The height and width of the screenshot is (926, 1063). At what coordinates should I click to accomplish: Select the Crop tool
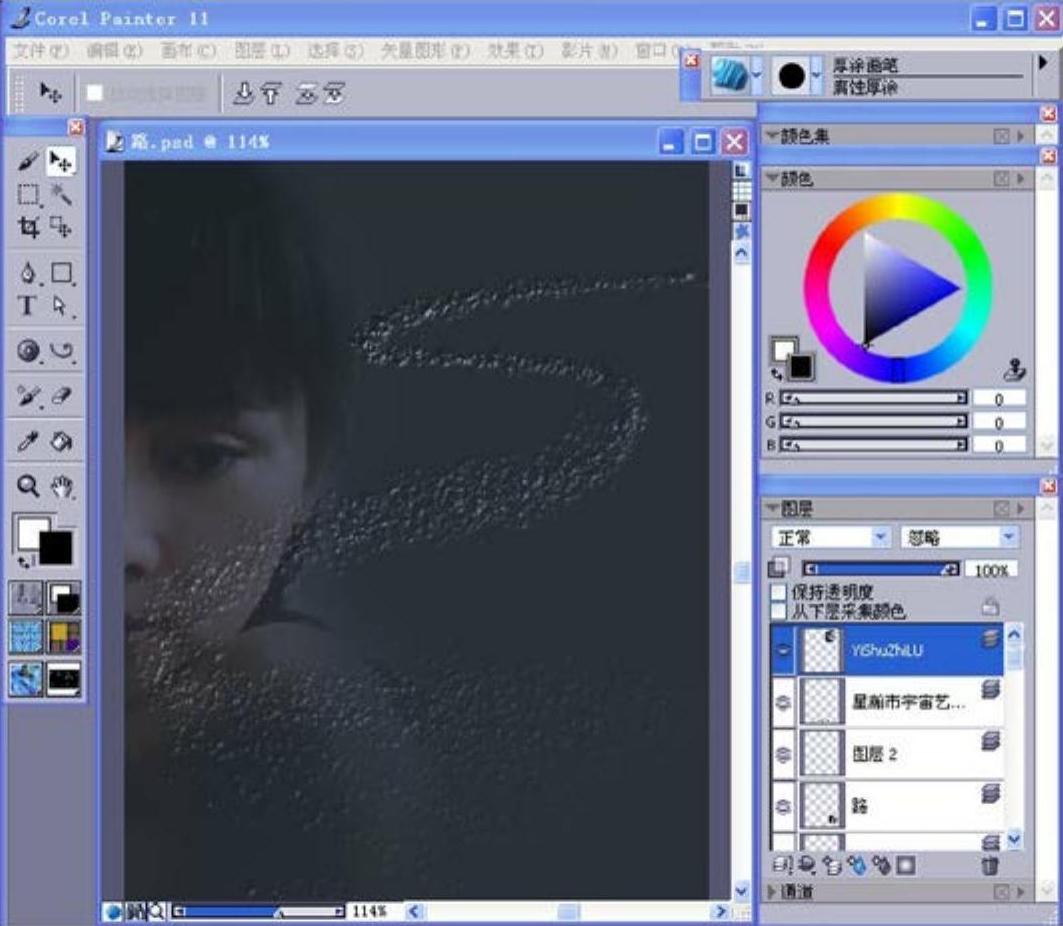pyautogui.click(x=28, y=227)
